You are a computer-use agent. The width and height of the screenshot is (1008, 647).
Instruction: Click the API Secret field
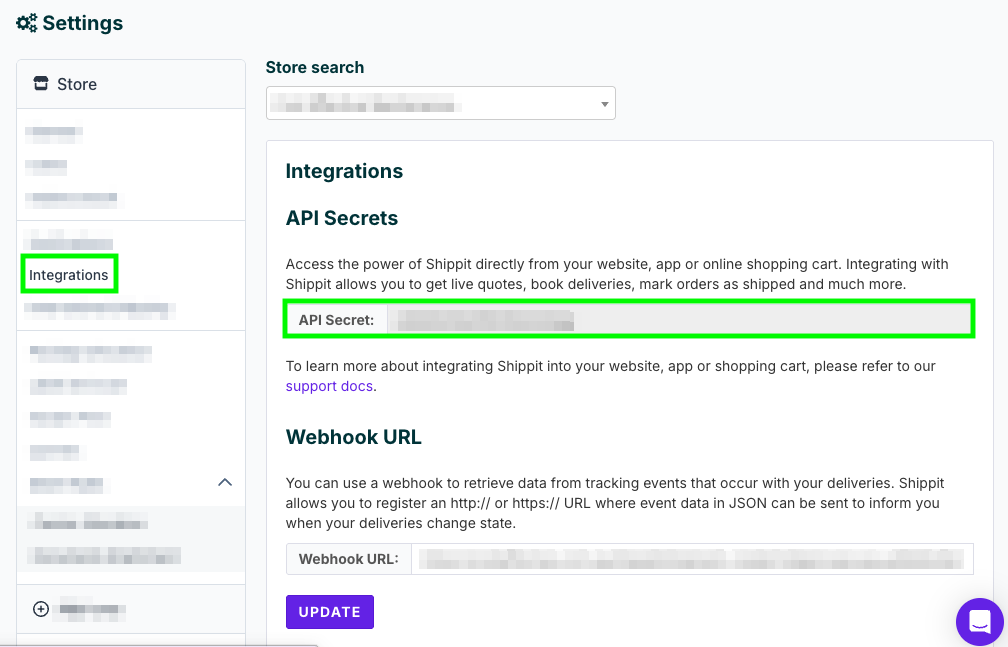click(x=680, y=320)
